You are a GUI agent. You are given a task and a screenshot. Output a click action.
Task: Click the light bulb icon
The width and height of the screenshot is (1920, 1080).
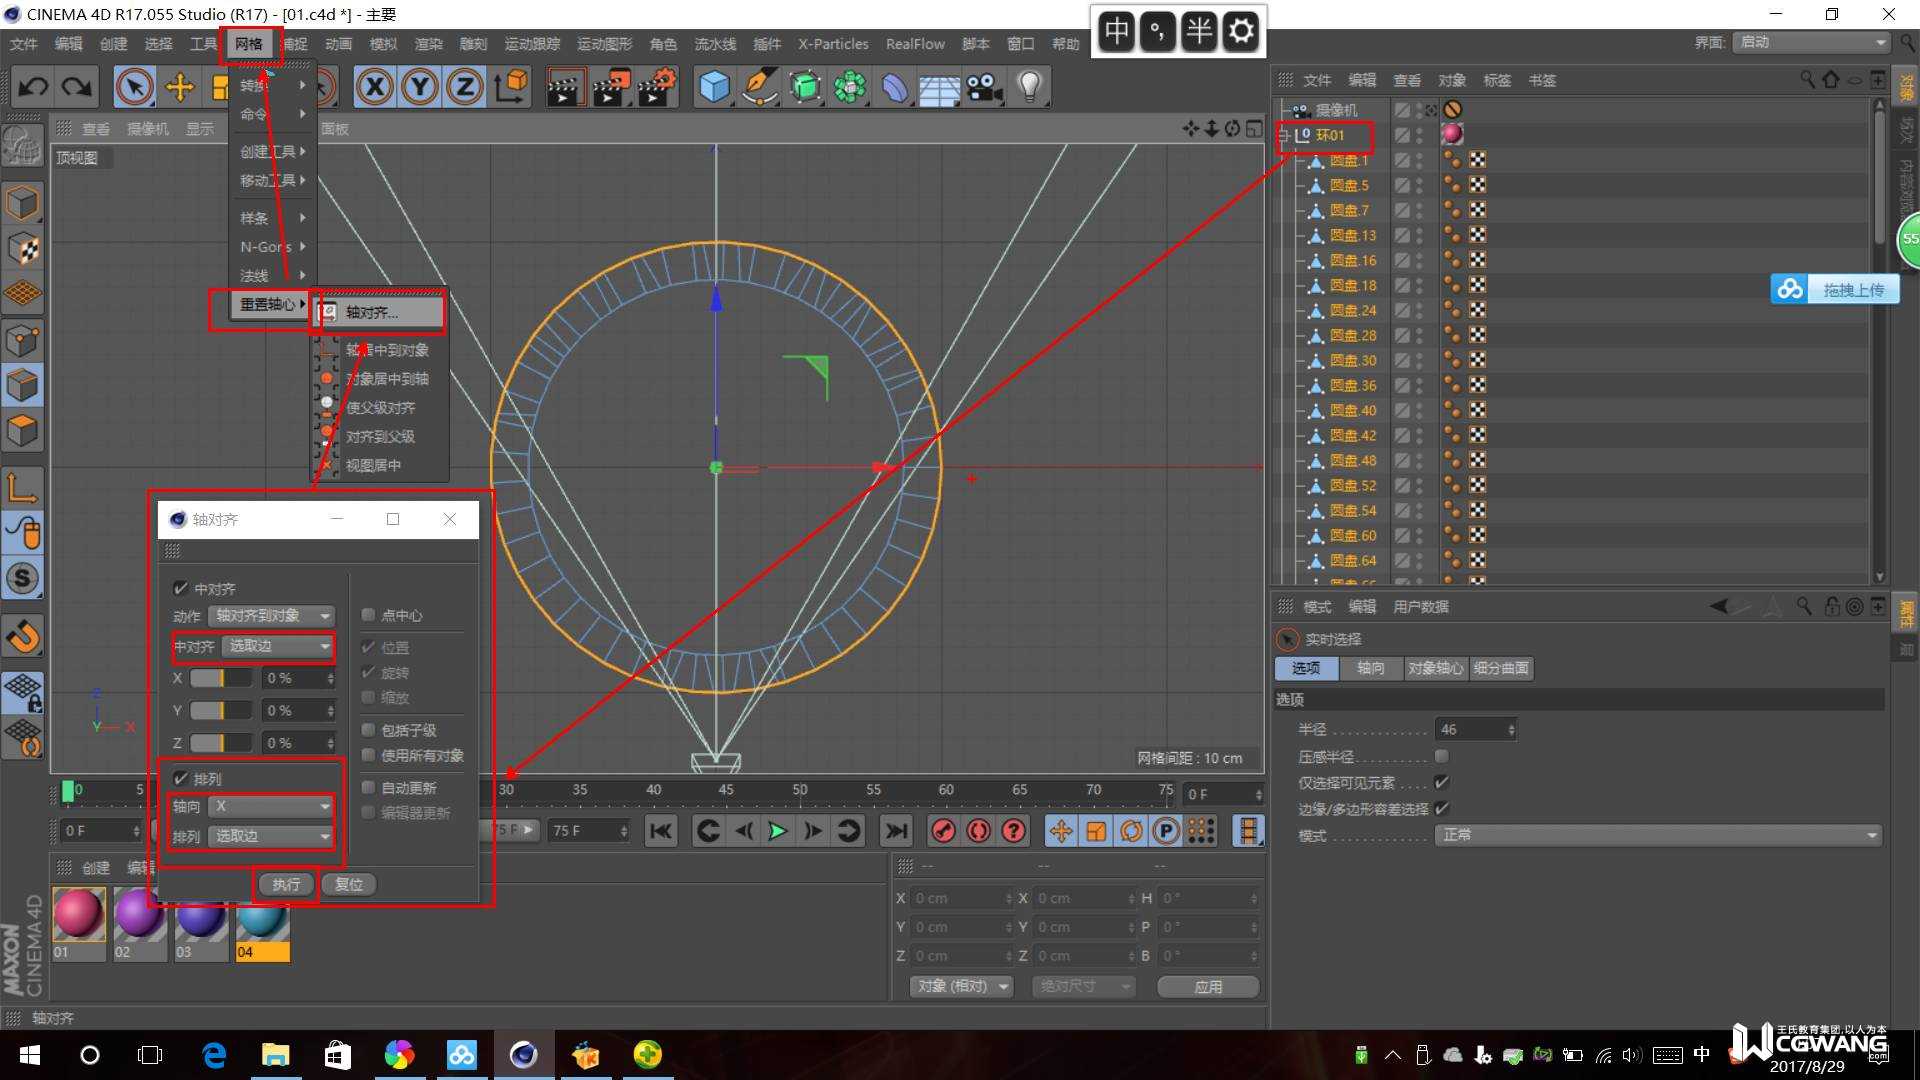tap(1029, 87)
